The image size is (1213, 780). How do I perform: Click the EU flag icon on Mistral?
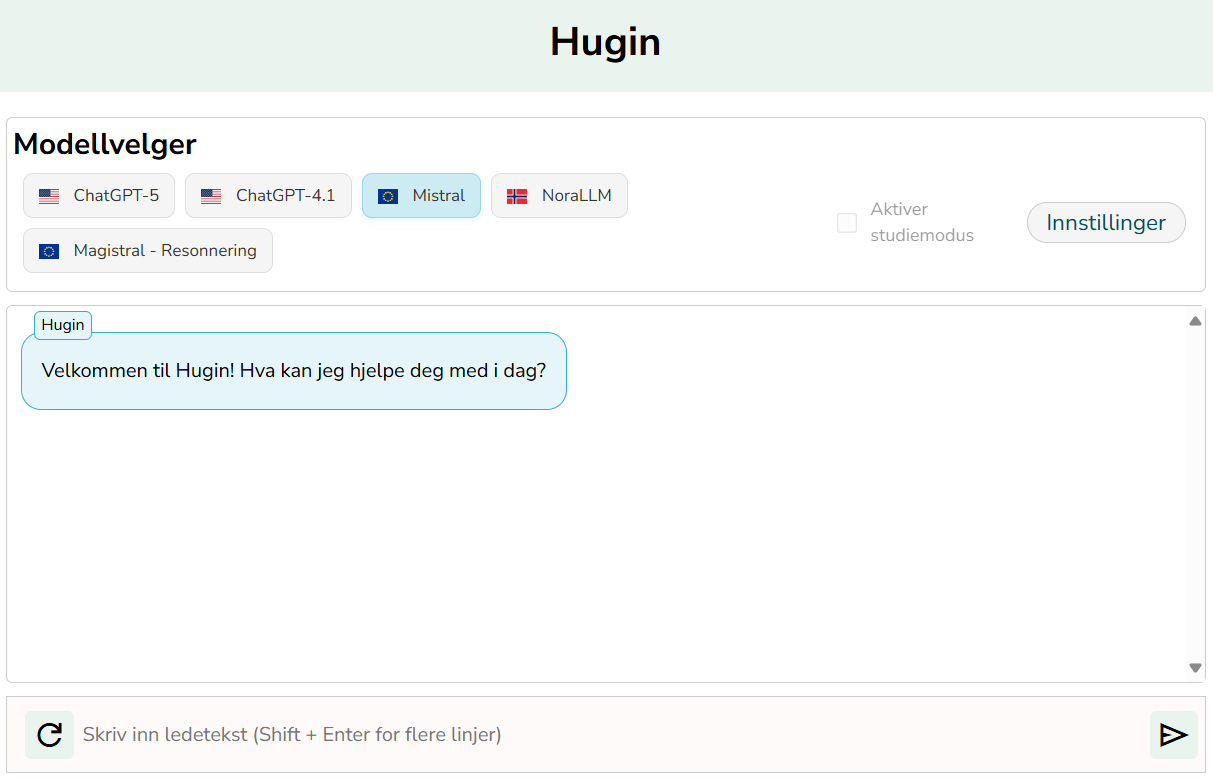389,196
